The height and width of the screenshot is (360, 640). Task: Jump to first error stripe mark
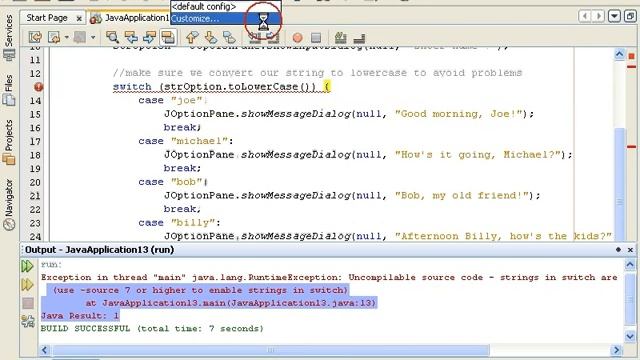631,67
